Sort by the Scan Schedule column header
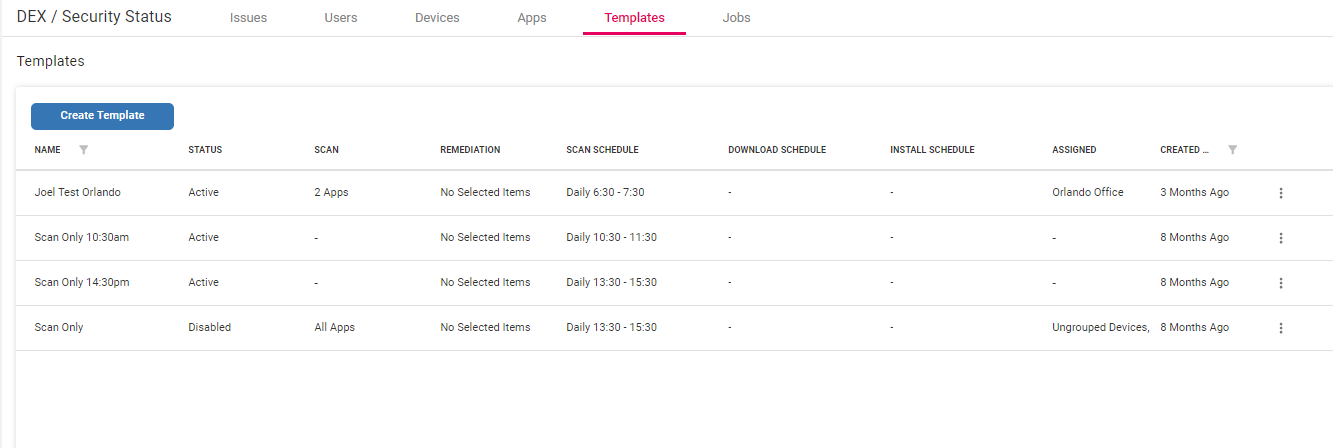This screenshot has width=1333, height=448. click(x=602, y=150)
